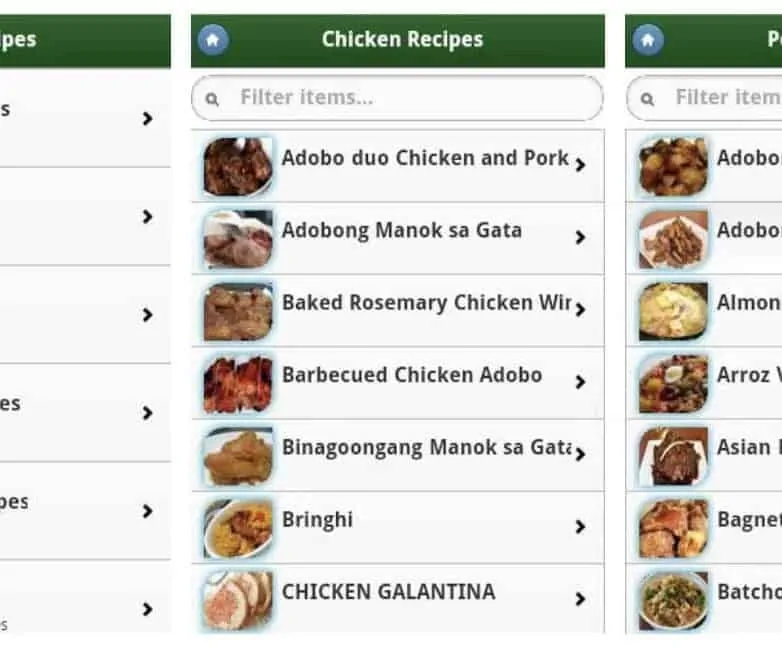Image resolution: width=782 pixels, height=654 pixels.
Task: Click inside the Chicken Recipes filter items field
Action: 410,98
